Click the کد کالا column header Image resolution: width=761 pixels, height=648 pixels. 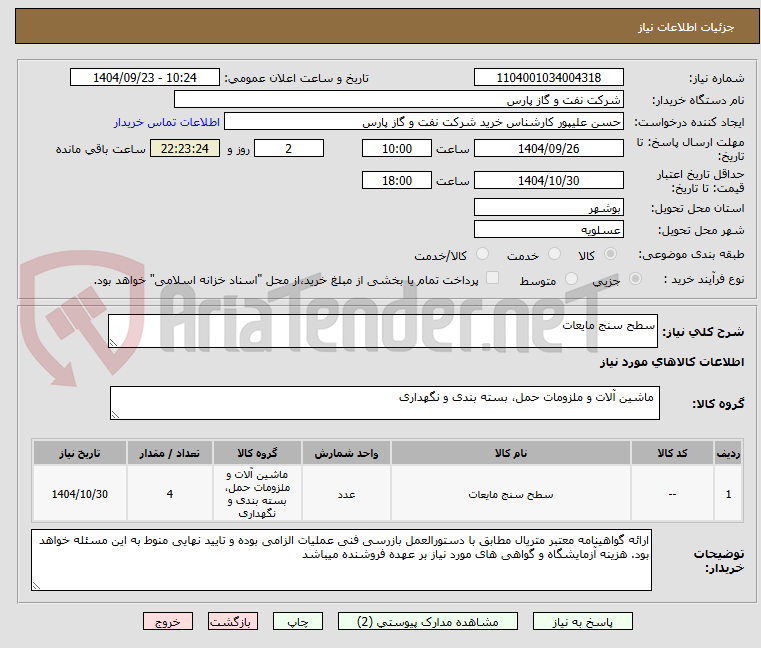tap(672, 453)
